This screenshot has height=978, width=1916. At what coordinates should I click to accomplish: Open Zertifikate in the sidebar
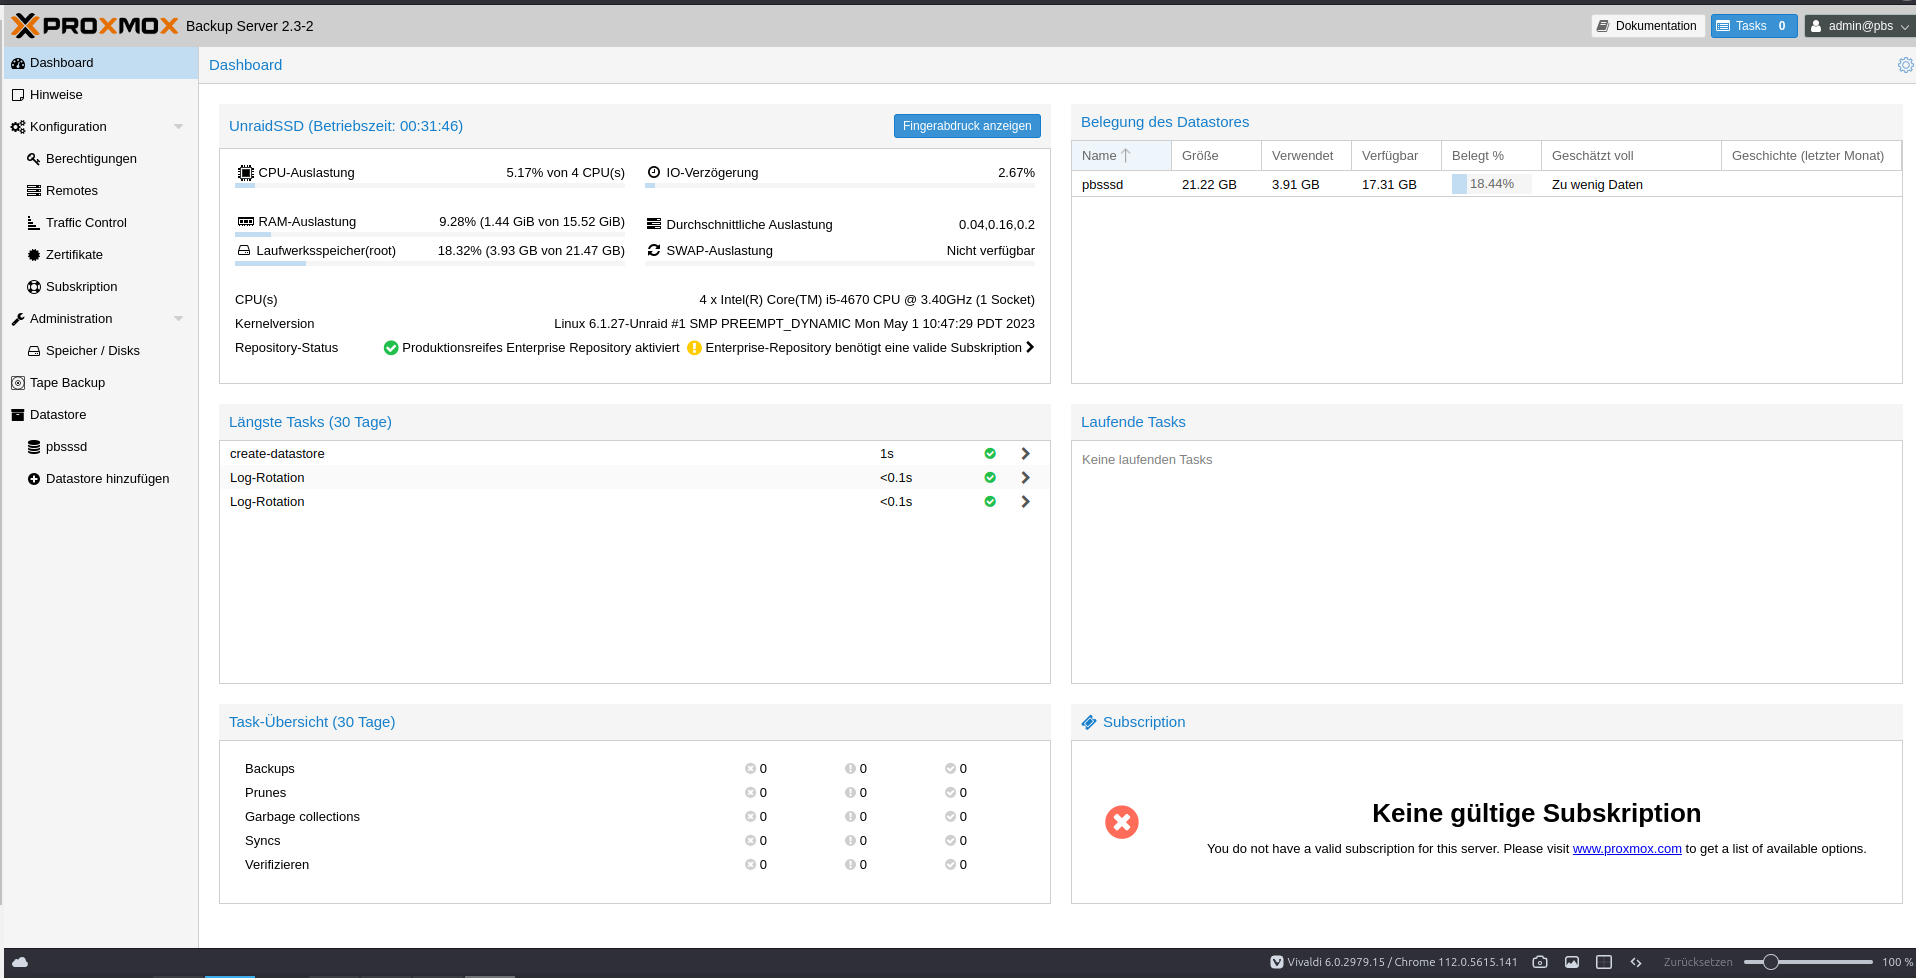[x=100, y=255]
